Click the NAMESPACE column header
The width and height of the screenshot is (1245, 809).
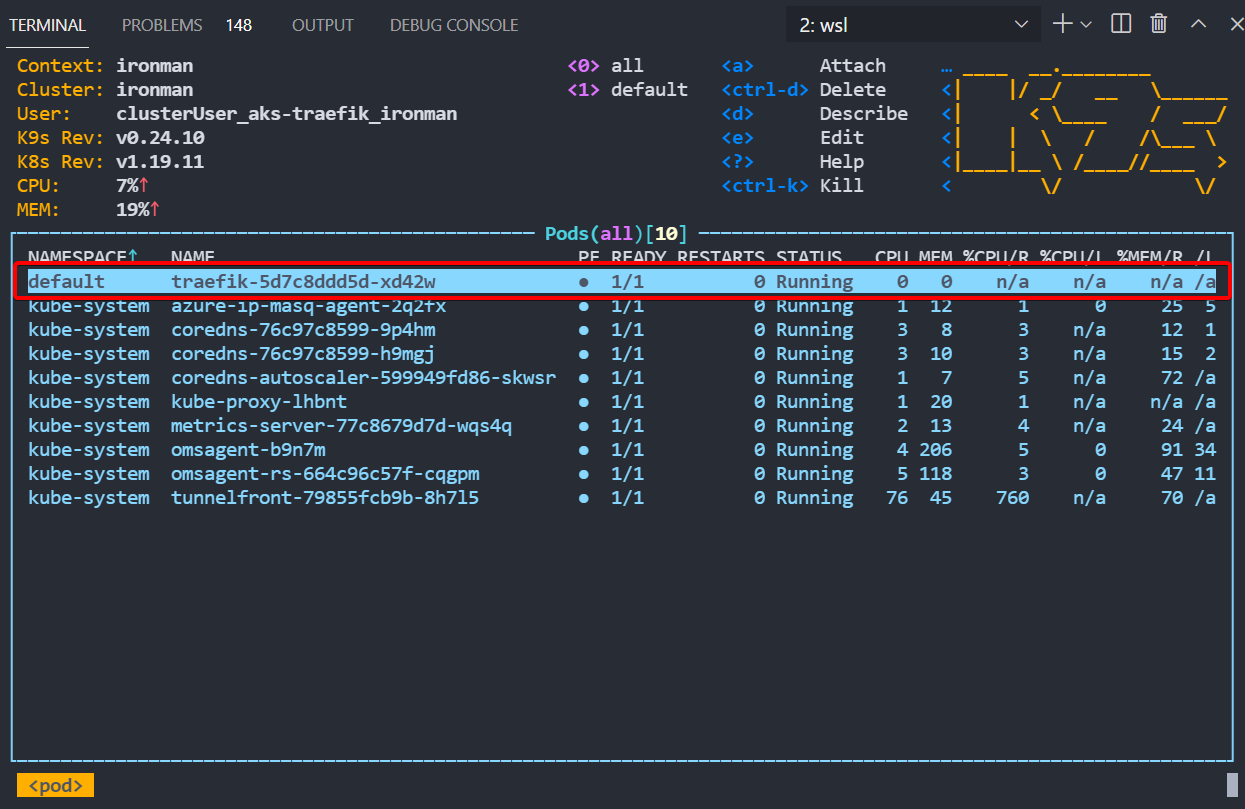[x=83, y=258]
